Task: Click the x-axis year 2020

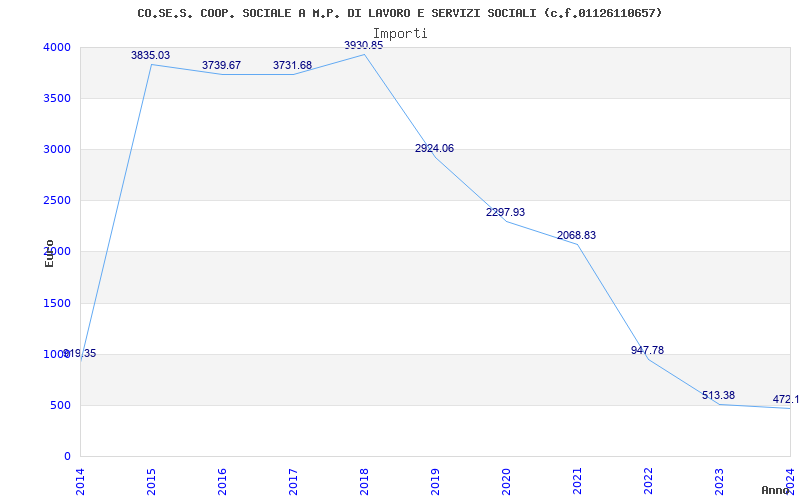Action: point(506,483)
